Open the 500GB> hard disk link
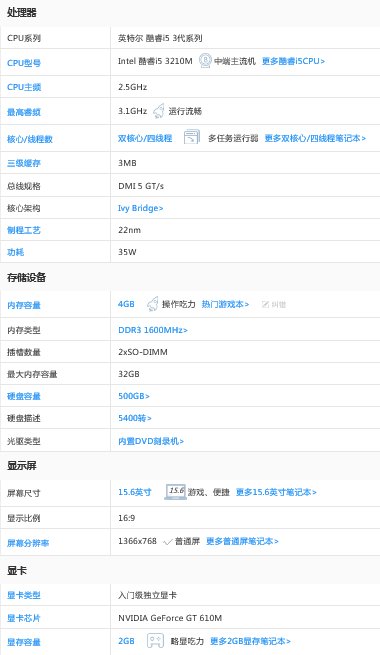 click(134, 396)
